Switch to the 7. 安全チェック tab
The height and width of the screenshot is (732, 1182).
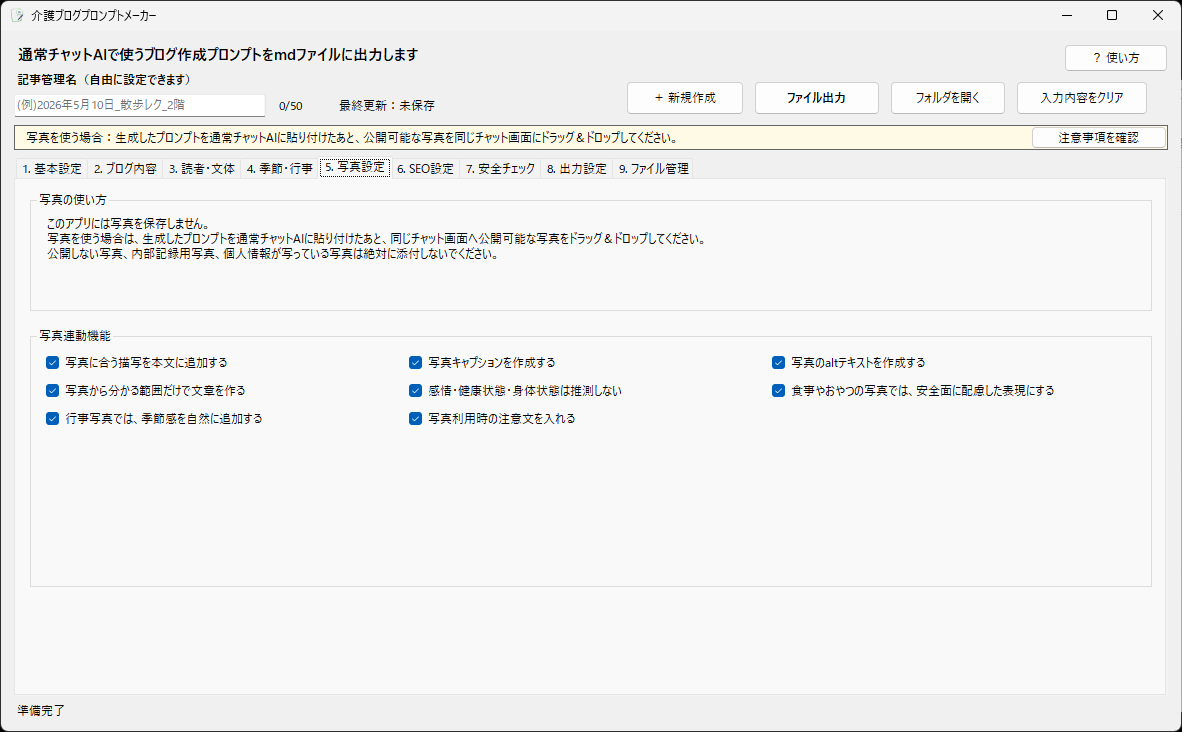[x=500, y=169]
